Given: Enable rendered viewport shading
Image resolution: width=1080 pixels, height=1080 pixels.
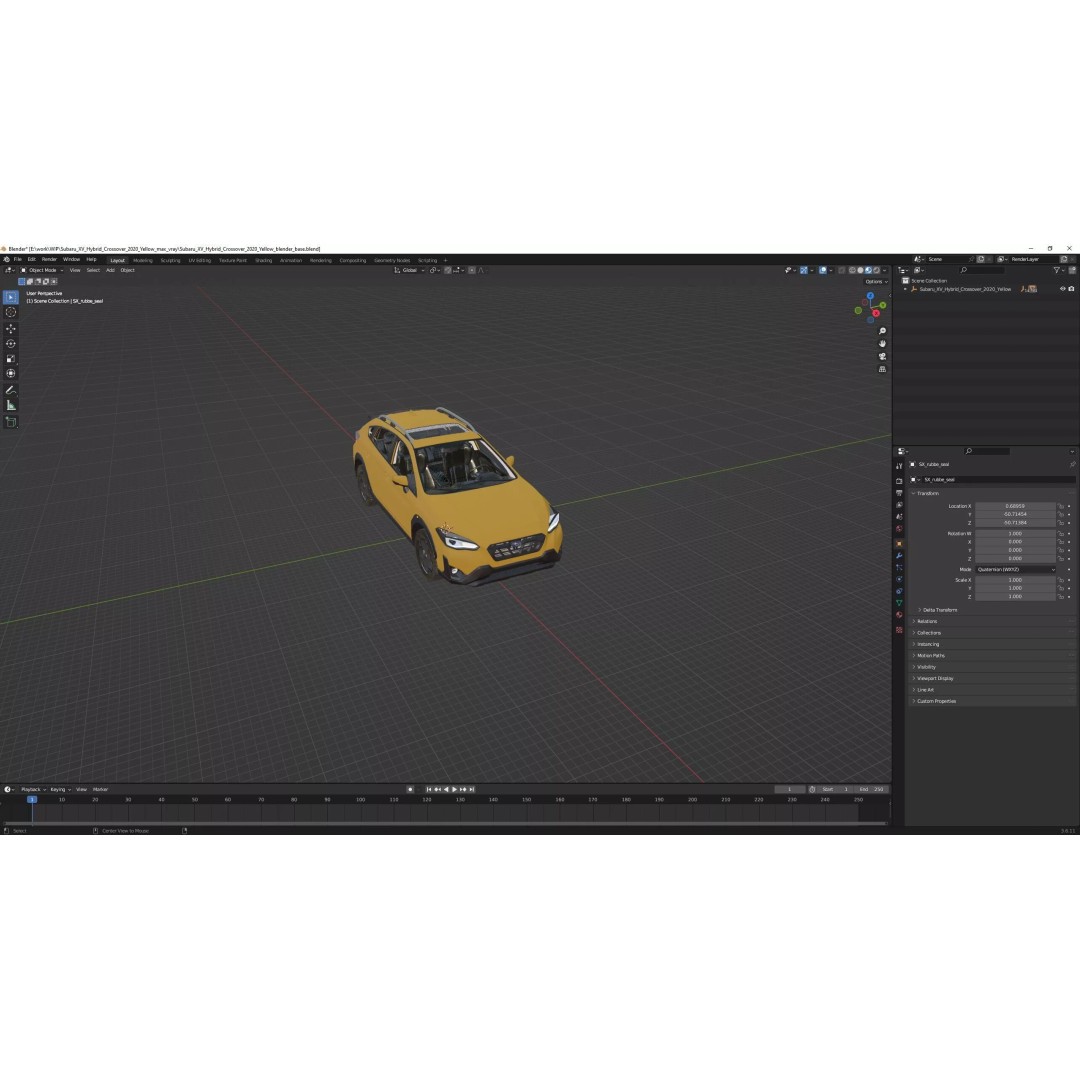Looking at the screenshot, I should click(877, 270).
